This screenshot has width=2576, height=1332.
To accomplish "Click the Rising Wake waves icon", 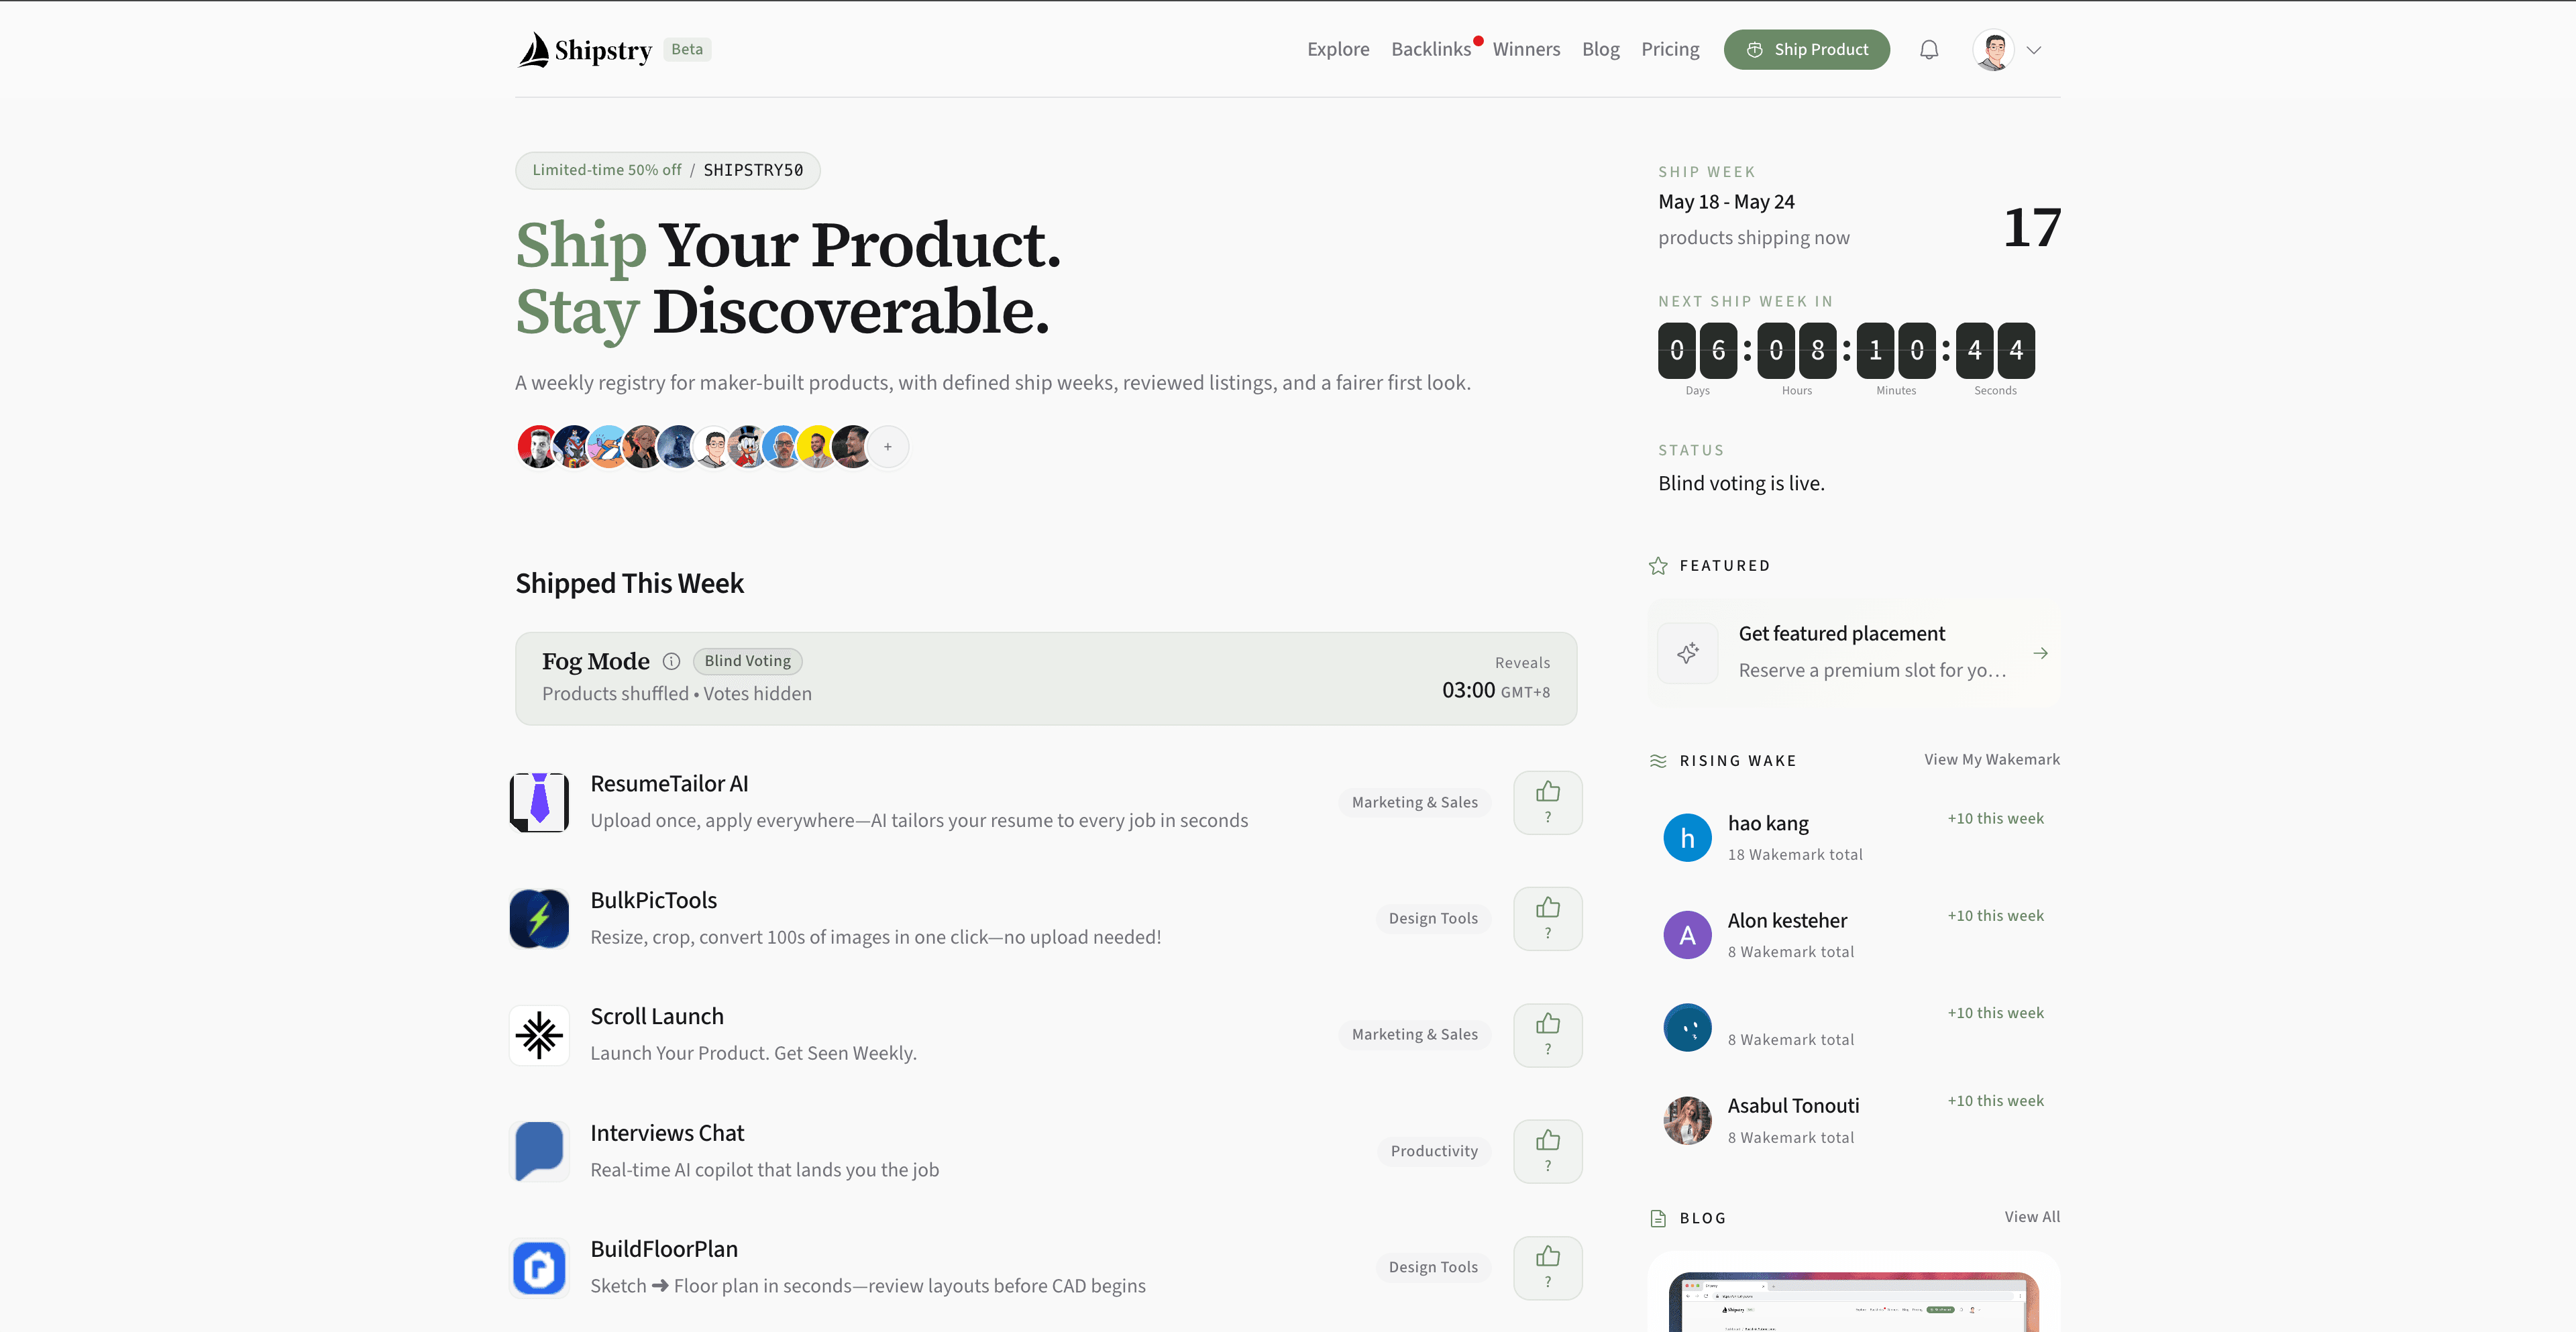I will pyautogui.click(x=1658, y=761).
